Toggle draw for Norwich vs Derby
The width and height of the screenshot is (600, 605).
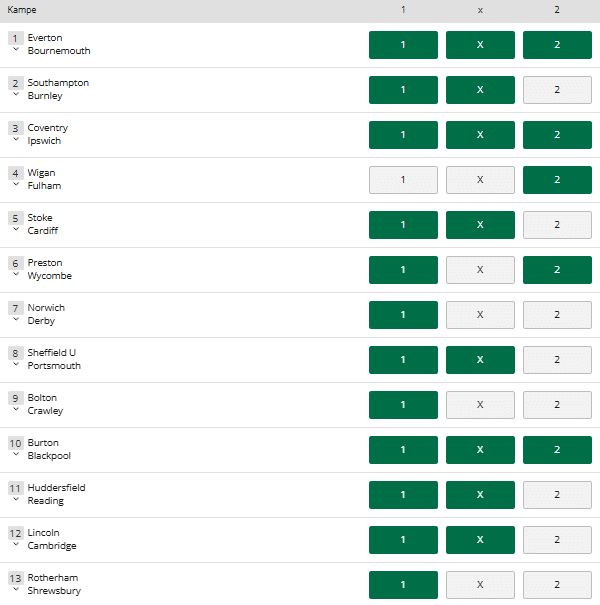tap(480, 315)
